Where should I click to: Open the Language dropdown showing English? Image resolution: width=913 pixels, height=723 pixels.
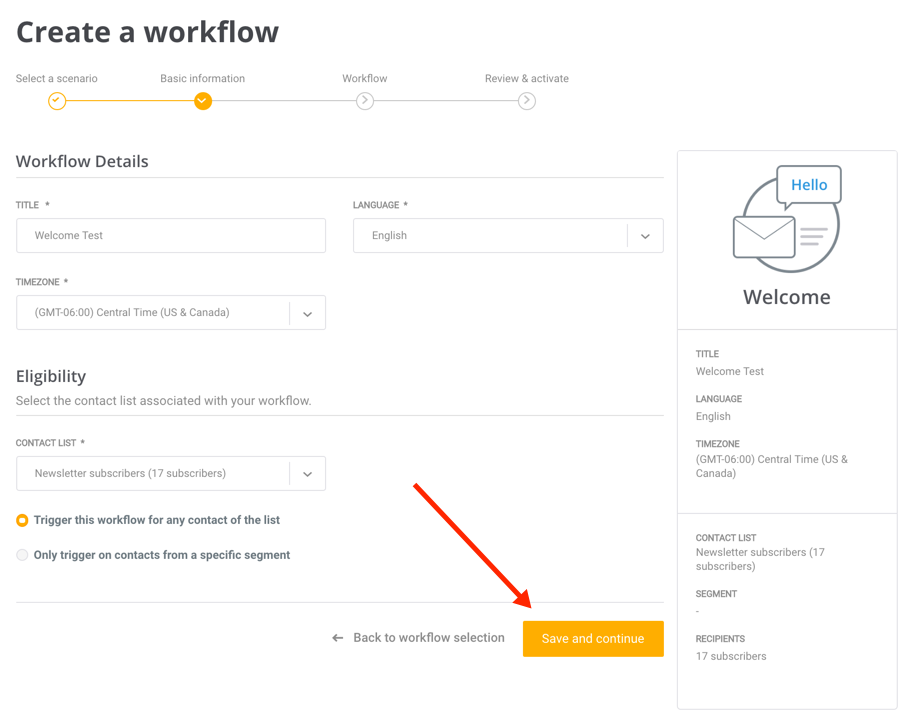pyautogui.click(x=507, y=236)
